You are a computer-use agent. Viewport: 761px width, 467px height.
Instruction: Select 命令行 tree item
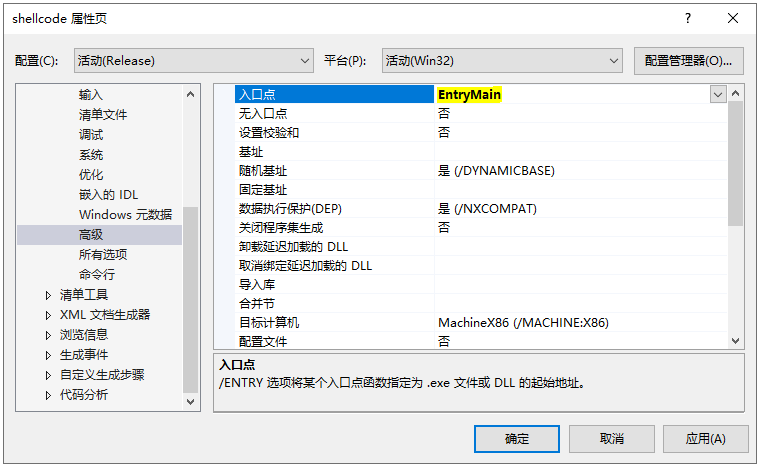coord(97,275)
